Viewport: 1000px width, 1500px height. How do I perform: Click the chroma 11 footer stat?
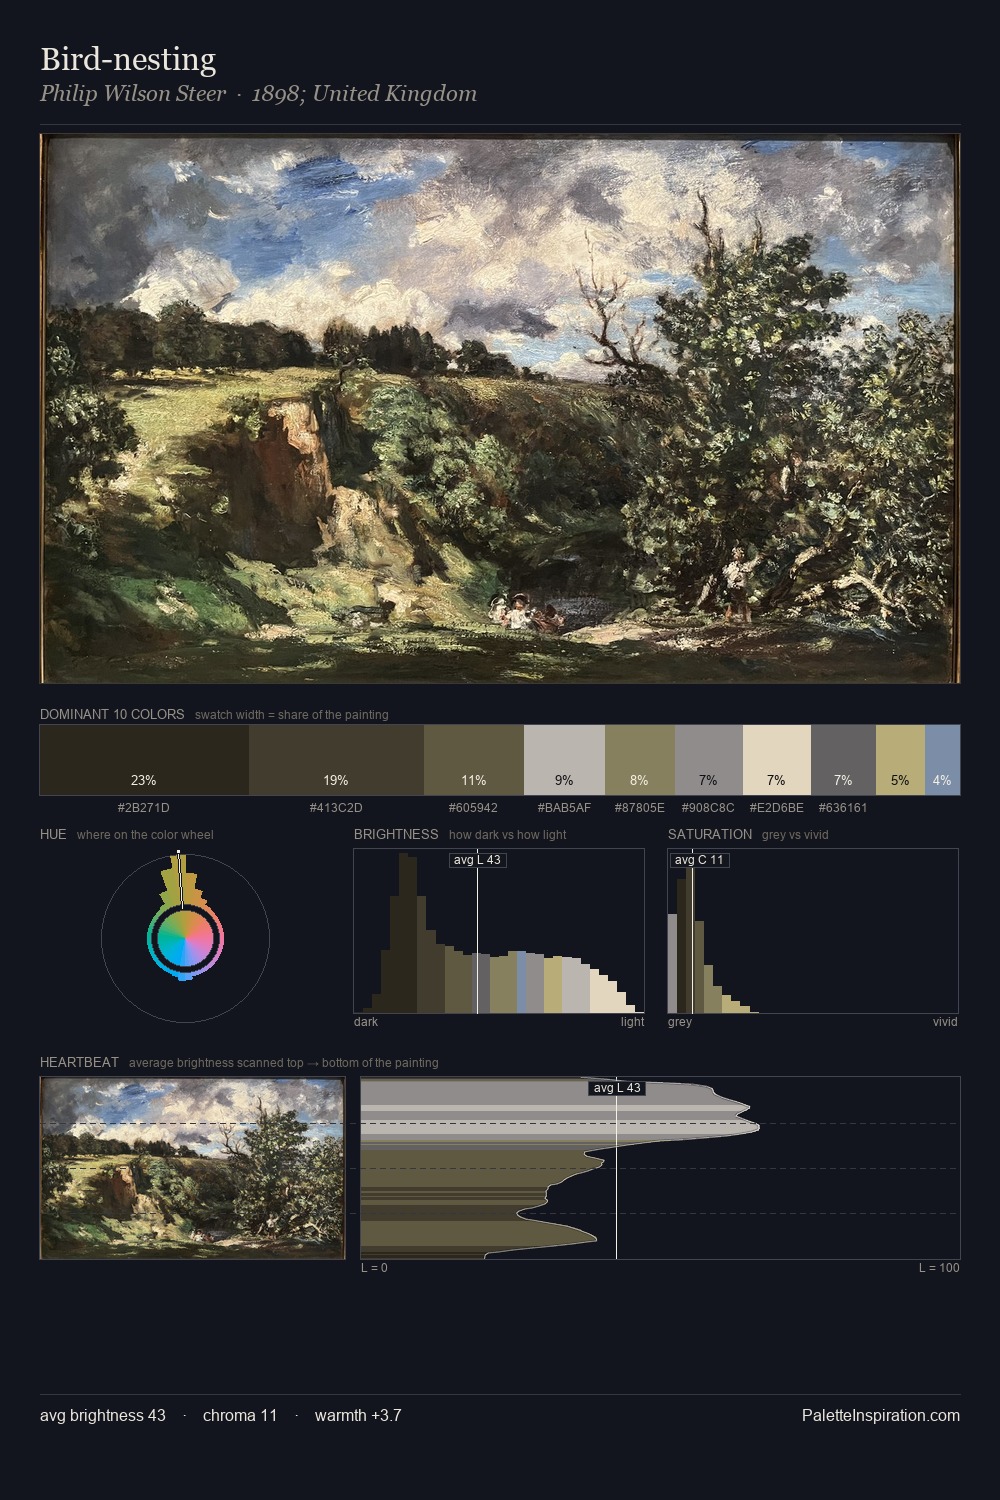point(240,1416)
